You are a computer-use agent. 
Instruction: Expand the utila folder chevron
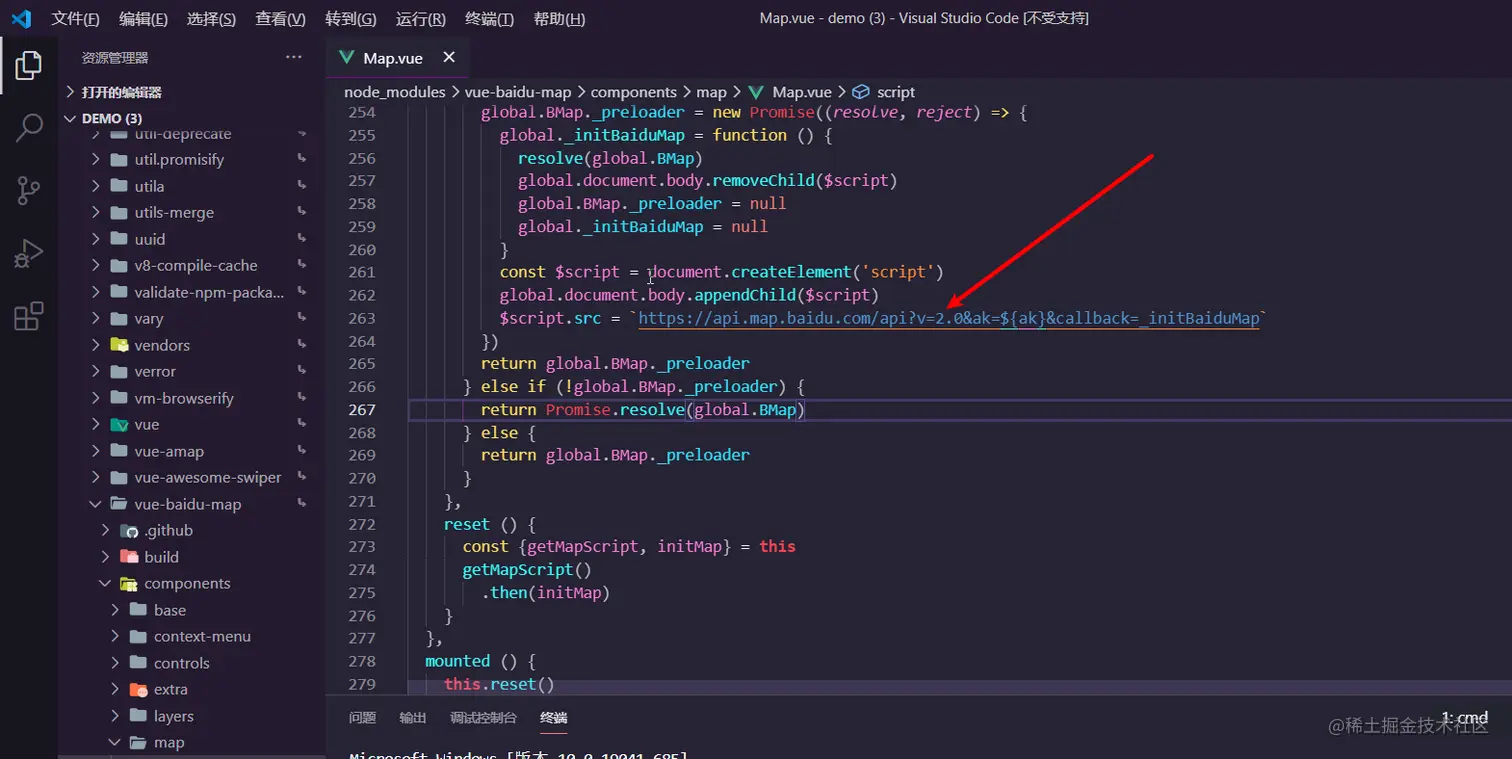coord(96,186)
